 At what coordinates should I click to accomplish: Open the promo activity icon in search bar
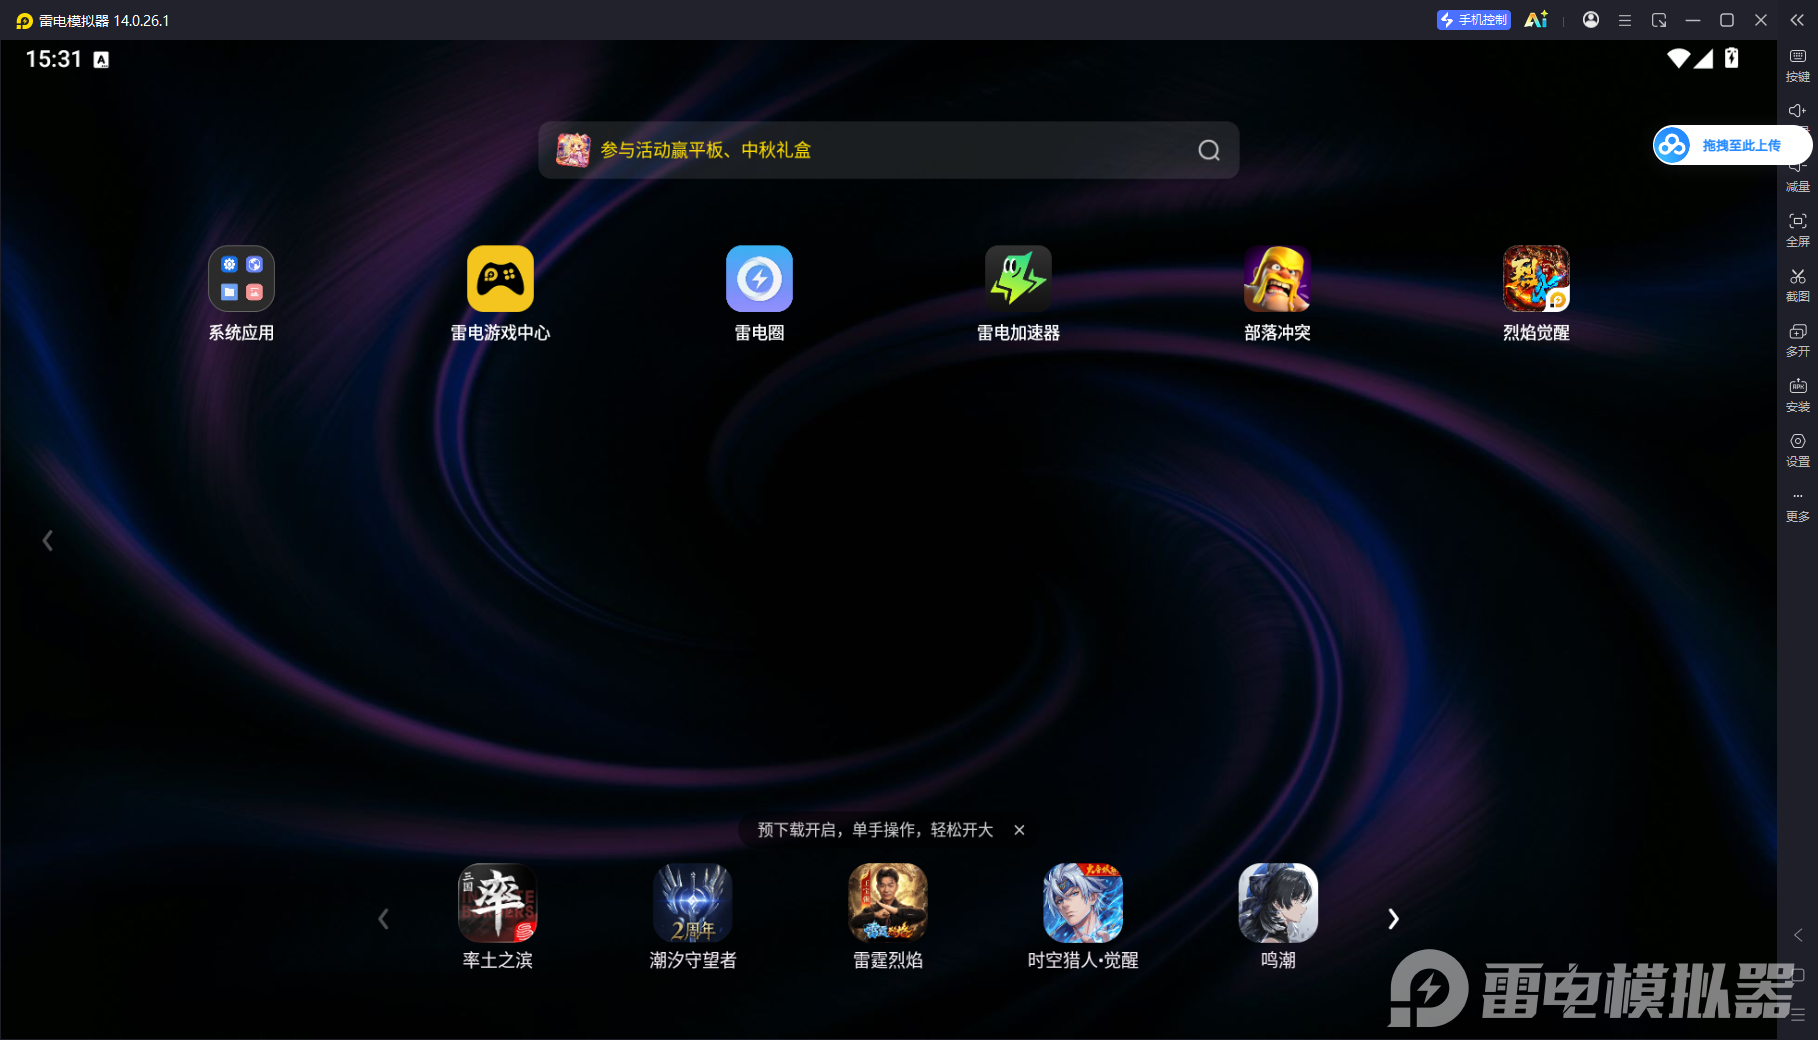(x=573, y=150)
